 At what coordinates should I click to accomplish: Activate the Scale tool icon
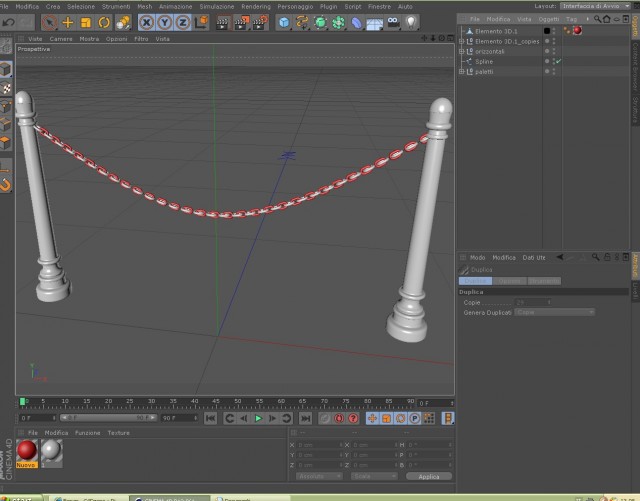[86, 22]
